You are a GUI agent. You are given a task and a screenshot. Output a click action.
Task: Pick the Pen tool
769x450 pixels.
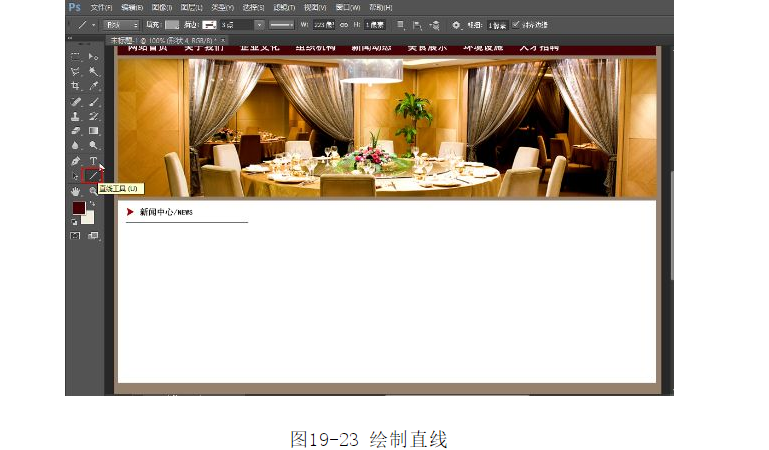pos(76,160)
